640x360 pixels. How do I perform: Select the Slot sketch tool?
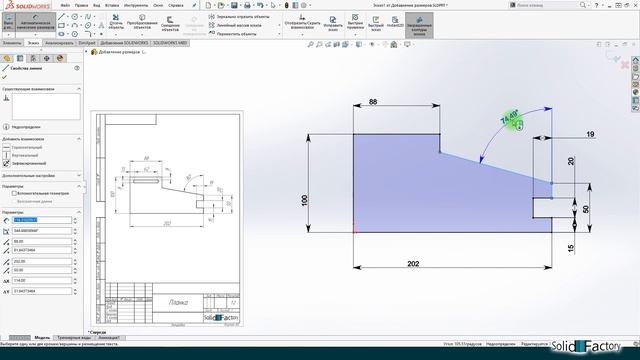(x=62, y=34)
